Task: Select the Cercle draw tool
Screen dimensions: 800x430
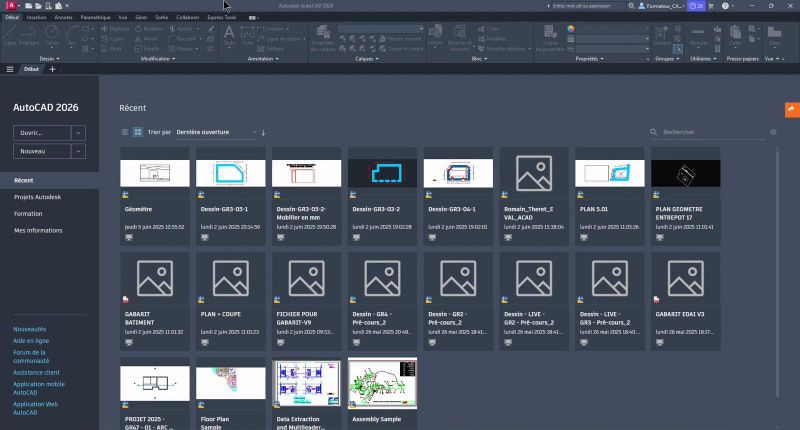Action: (52, 36)
